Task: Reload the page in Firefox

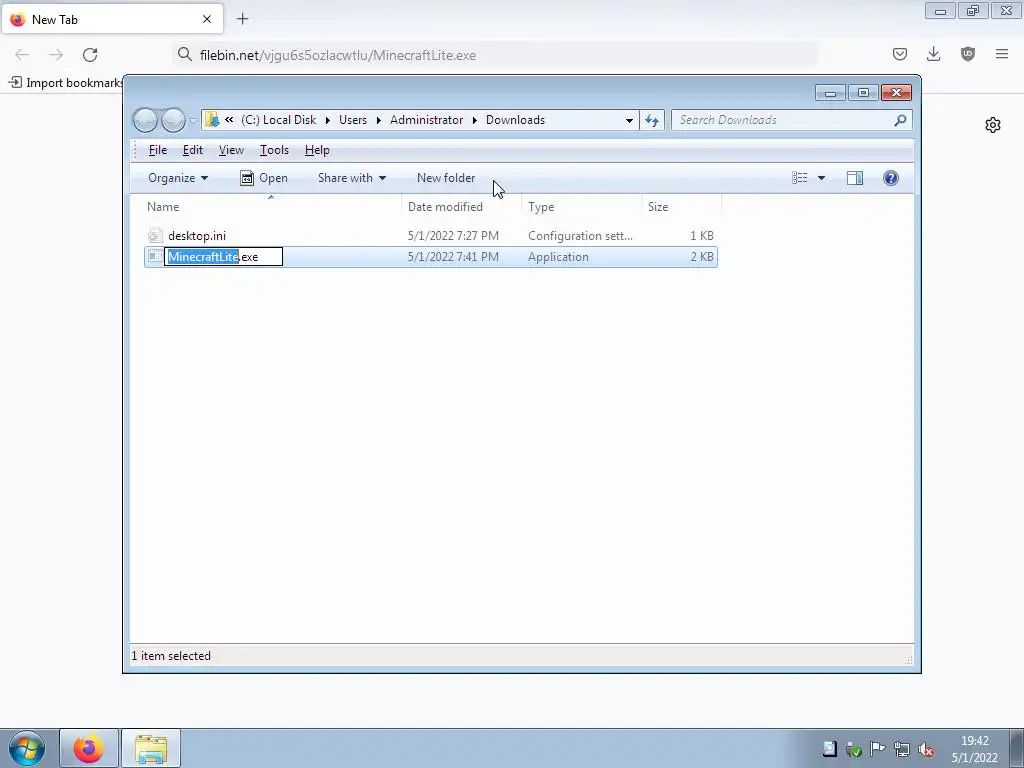Action: point(90,55)
